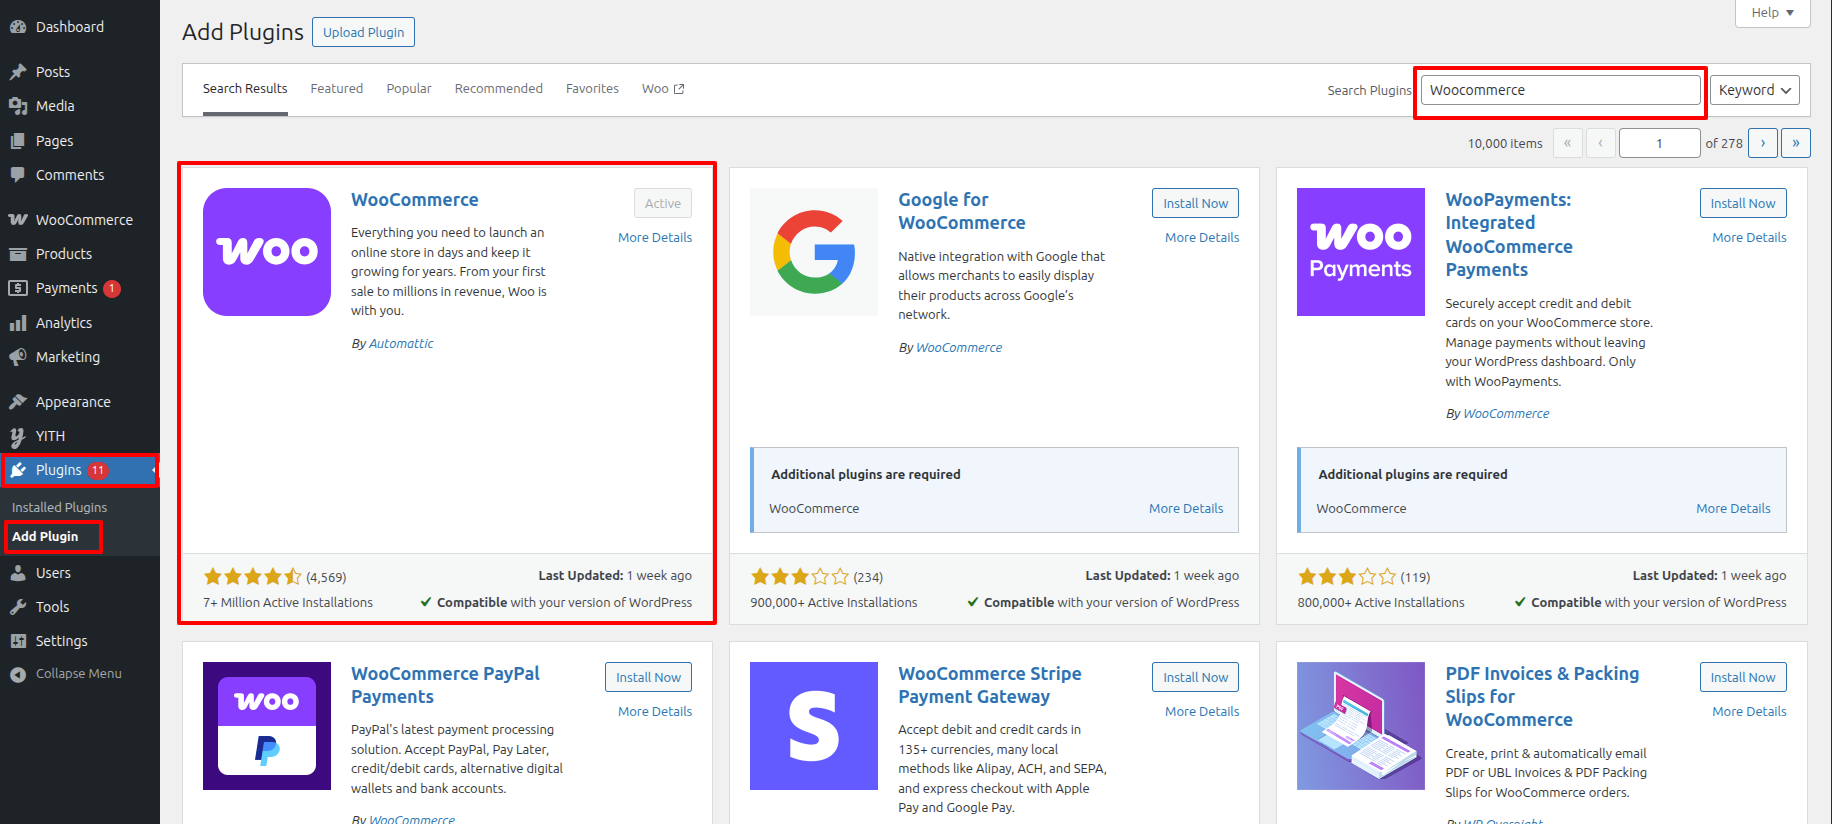1832x824 pixels.
Task: Click the PDF Invoices plugin thumbnail
Action: click(1361, 726)
